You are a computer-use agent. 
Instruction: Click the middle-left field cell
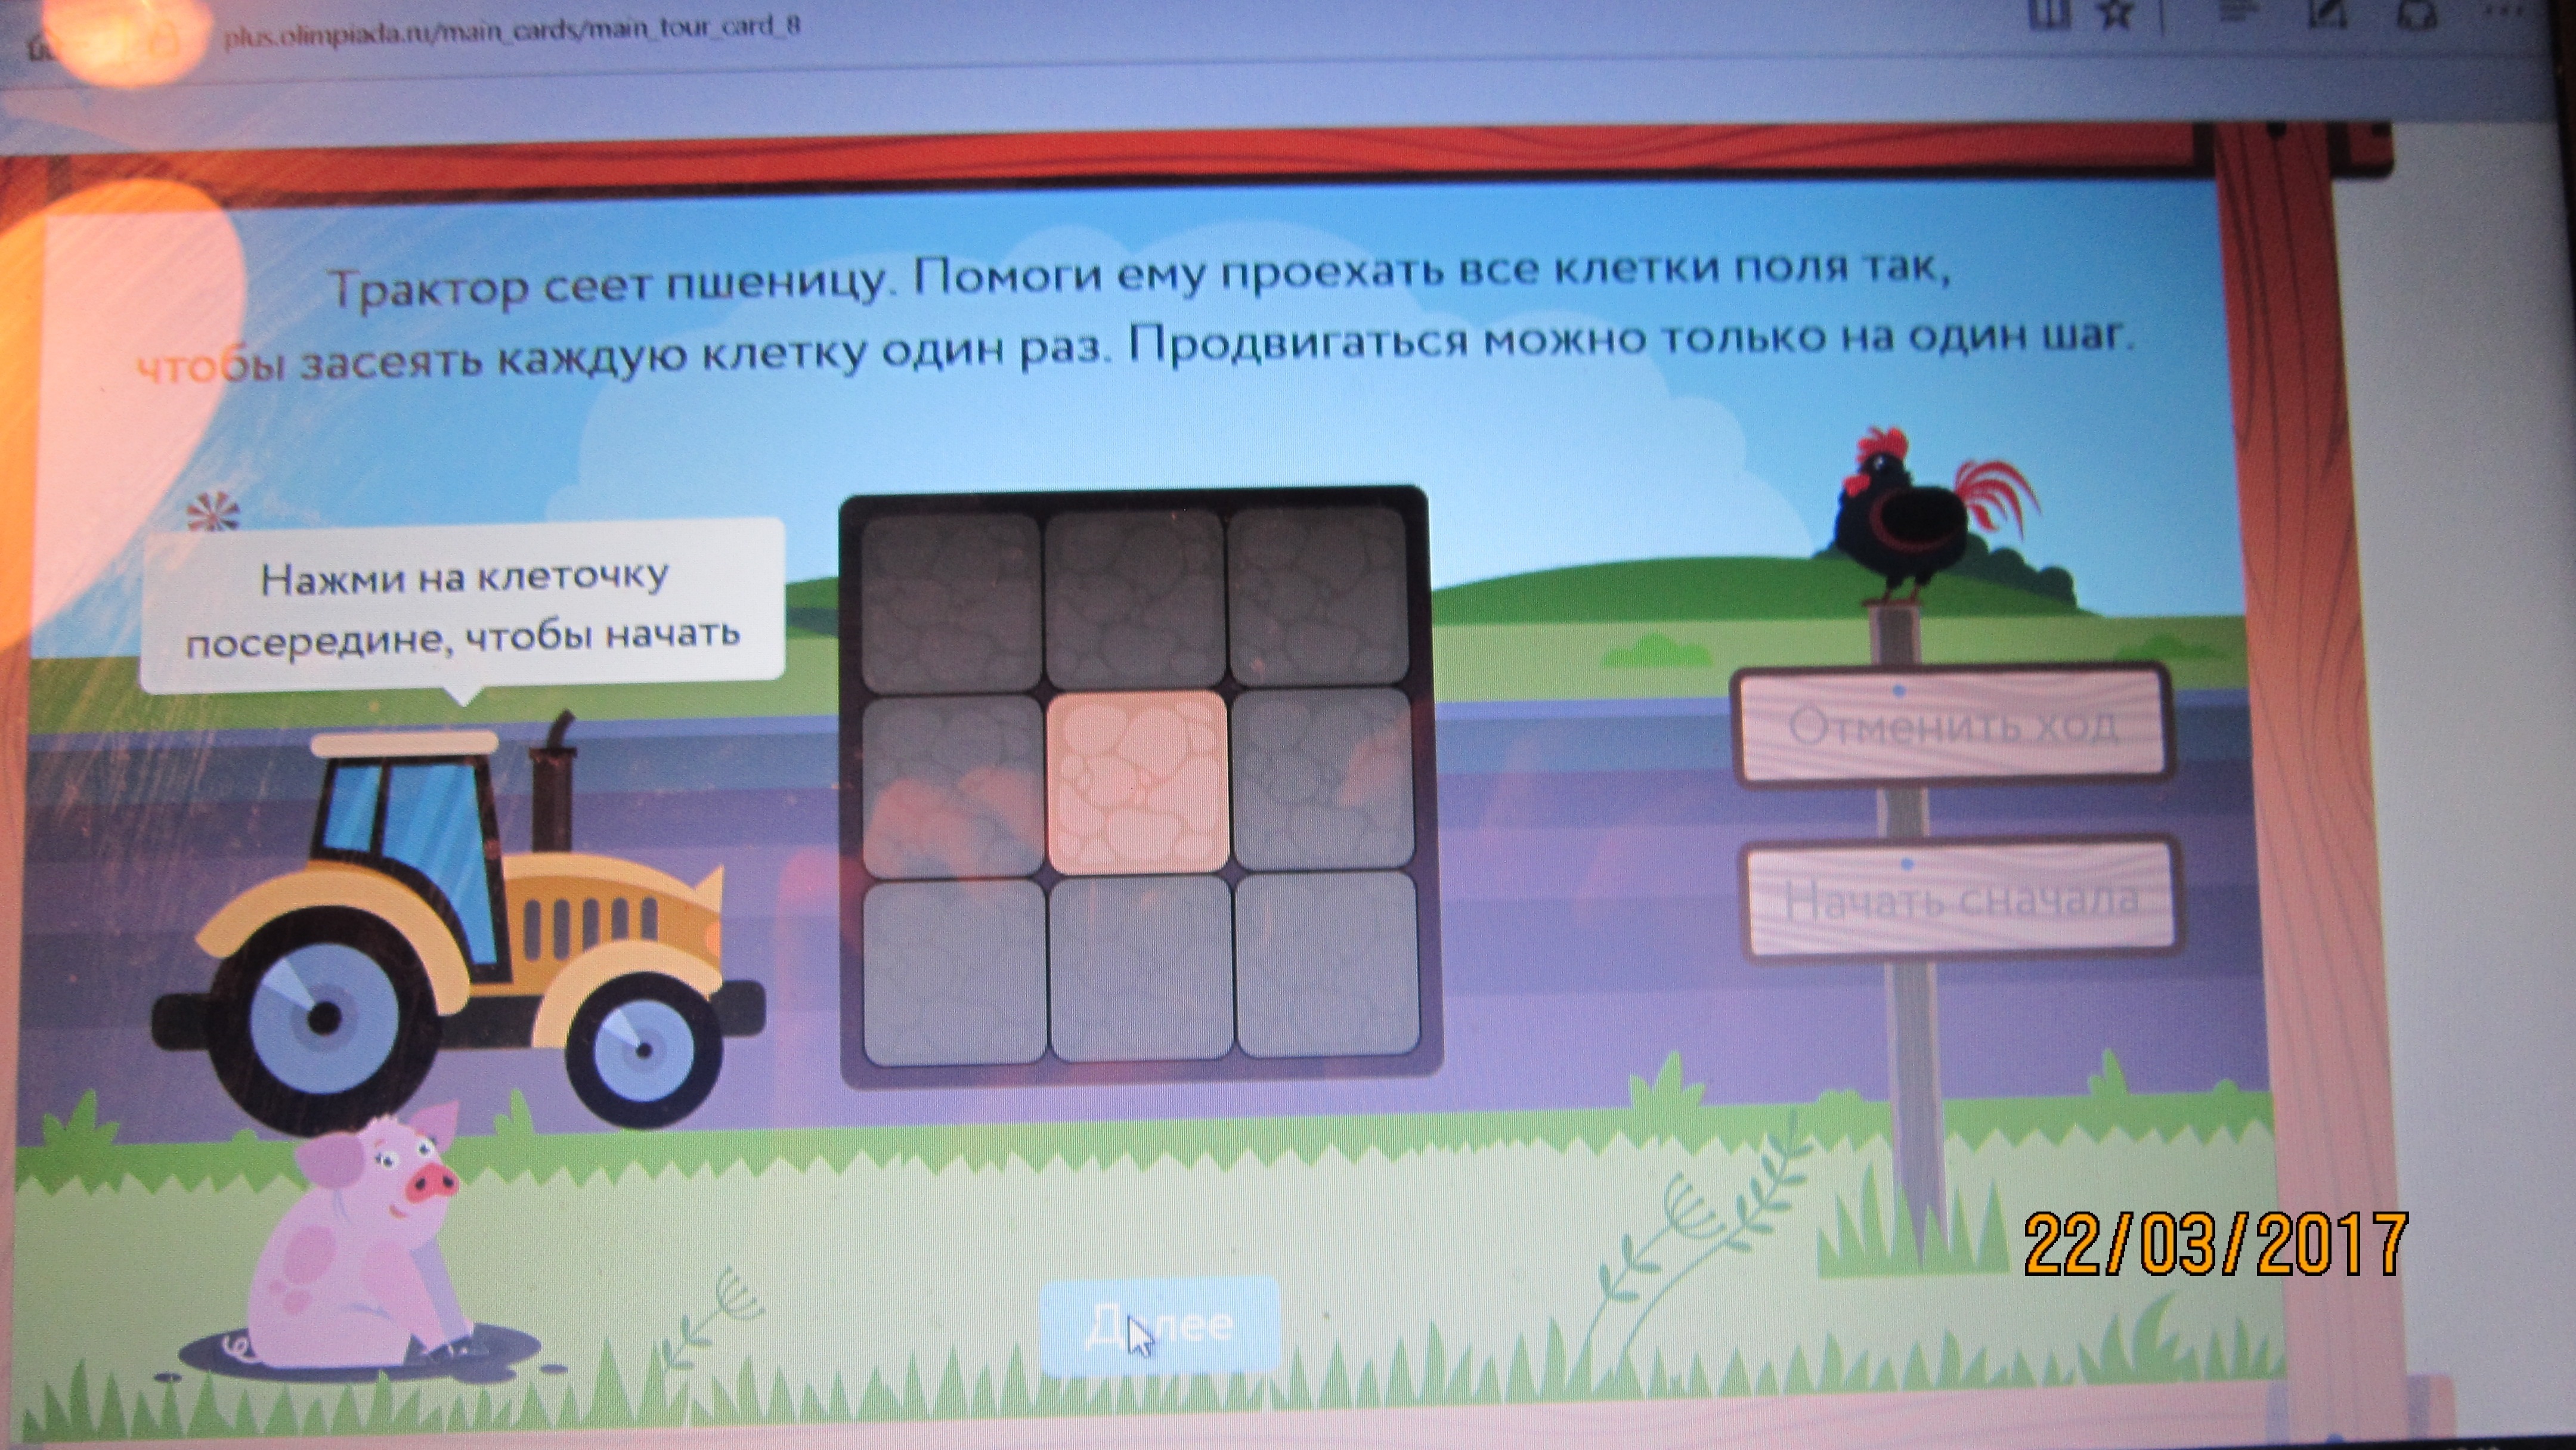953,786
